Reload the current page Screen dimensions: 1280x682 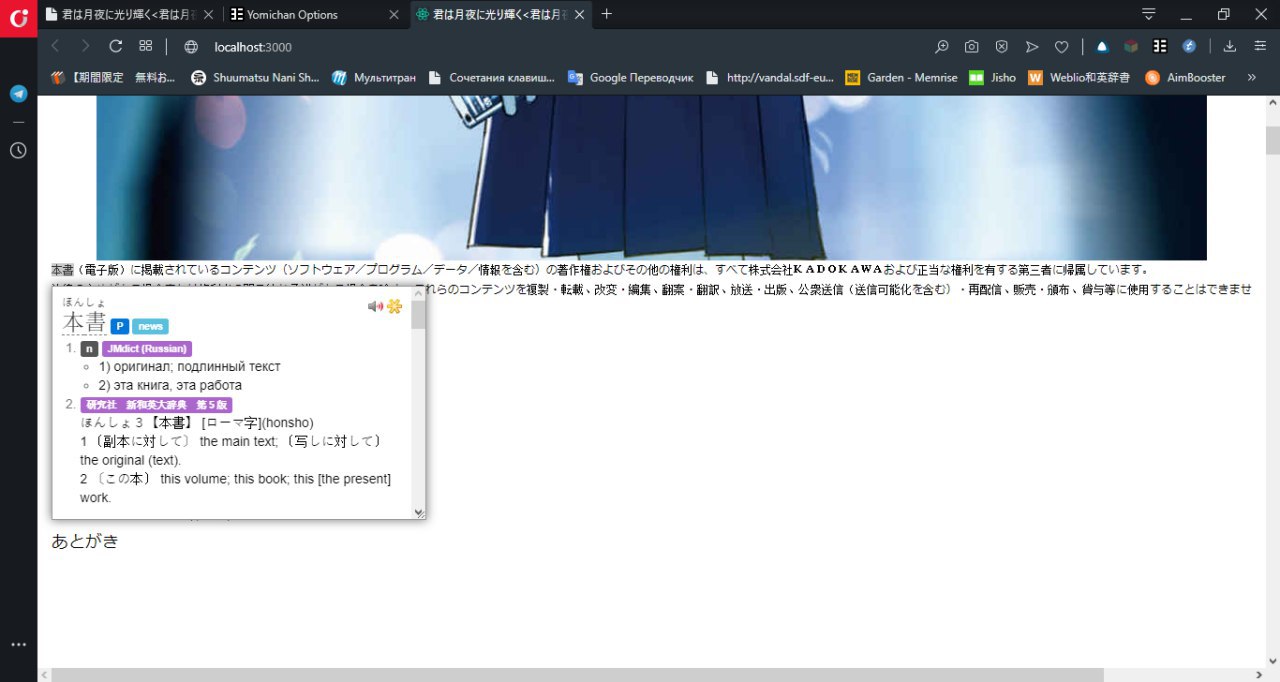click(x=115, y=46)
